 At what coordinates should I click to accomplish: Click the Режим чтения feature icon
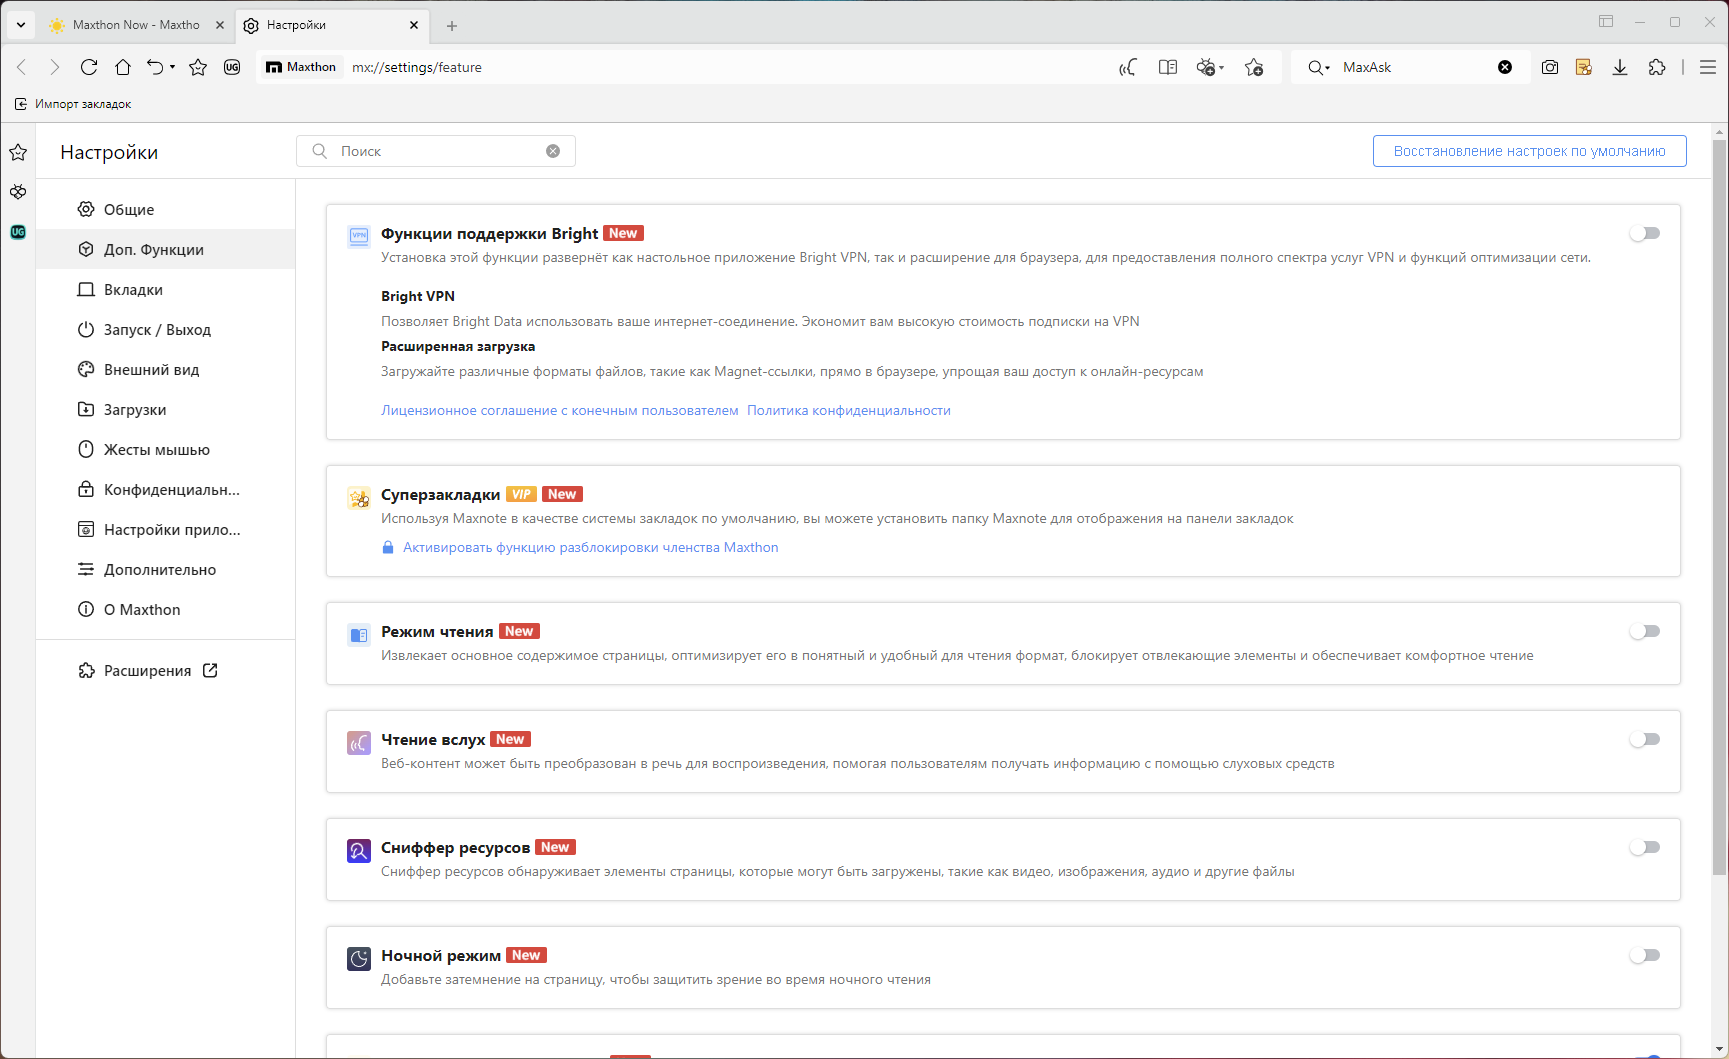(359, 634)
